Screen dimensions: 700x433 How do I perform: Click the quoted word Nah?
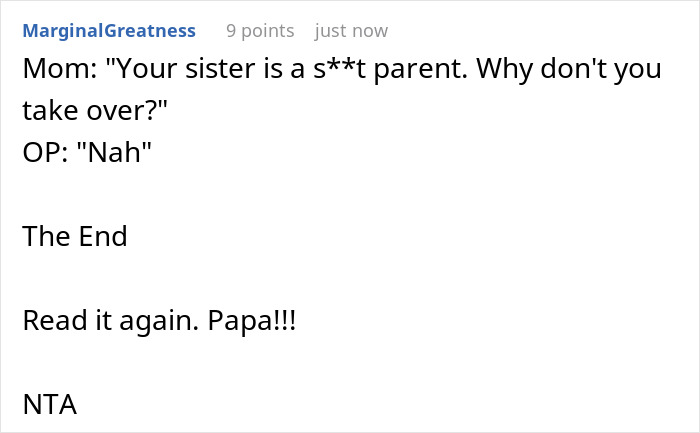[x=114, y=152]
